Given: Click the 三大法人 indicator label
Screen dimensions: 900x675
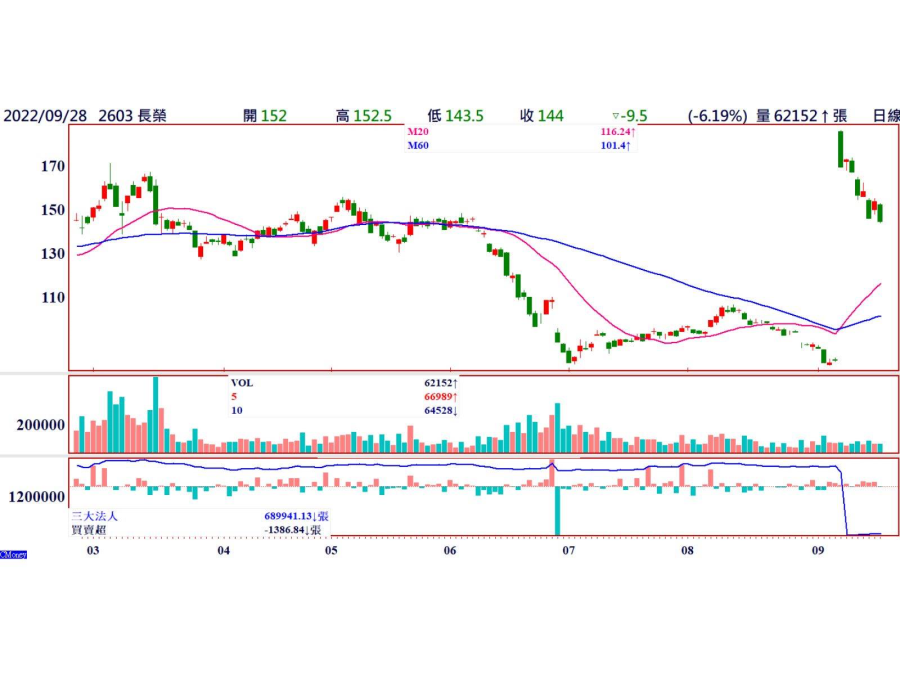Looking at the screenshot, I should (x=94, y=516).
